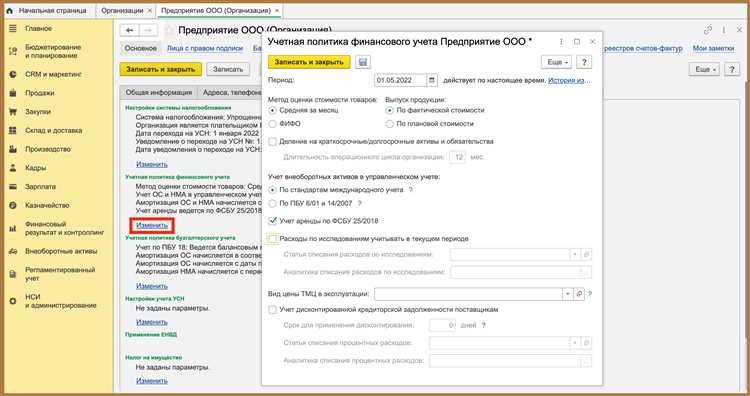This screenshot has width=750, height=396.
Task: Click Вид цены ТМЦ в эксплуатации input field
Action: point(468,294)
